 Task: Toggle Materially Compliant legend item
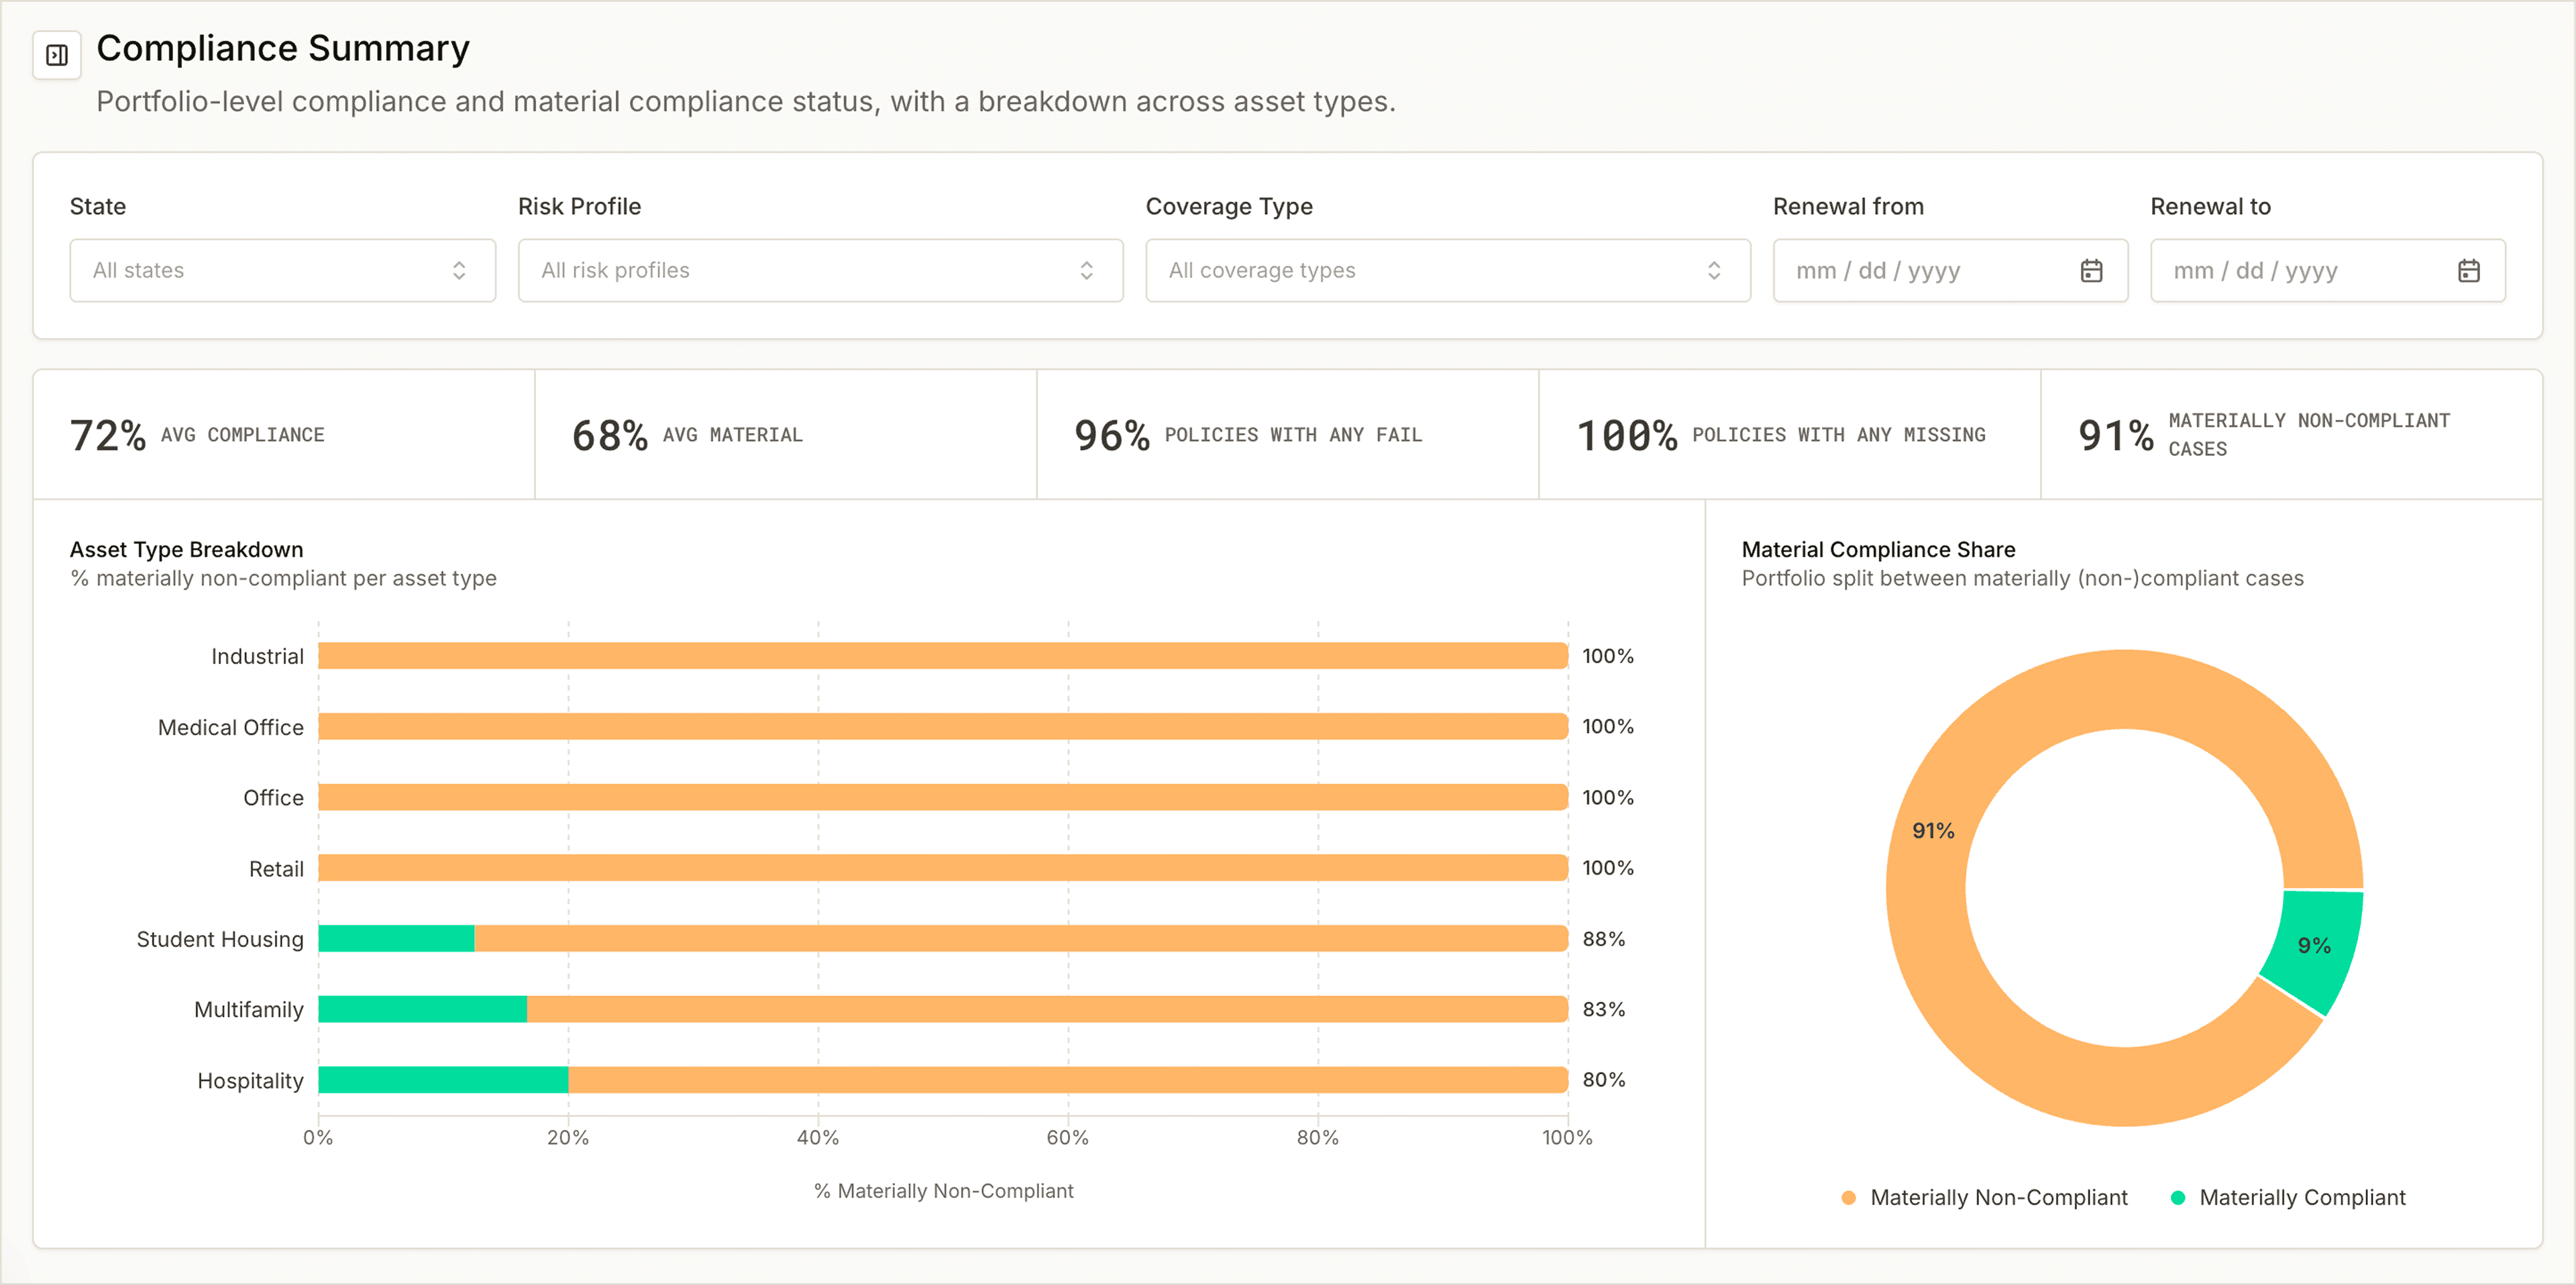click(x=2288, y=1197)
